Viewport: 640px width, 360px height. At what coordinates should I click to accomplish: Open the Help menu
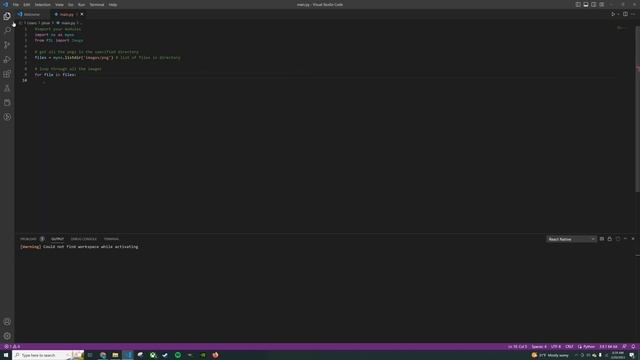point(113,4)
